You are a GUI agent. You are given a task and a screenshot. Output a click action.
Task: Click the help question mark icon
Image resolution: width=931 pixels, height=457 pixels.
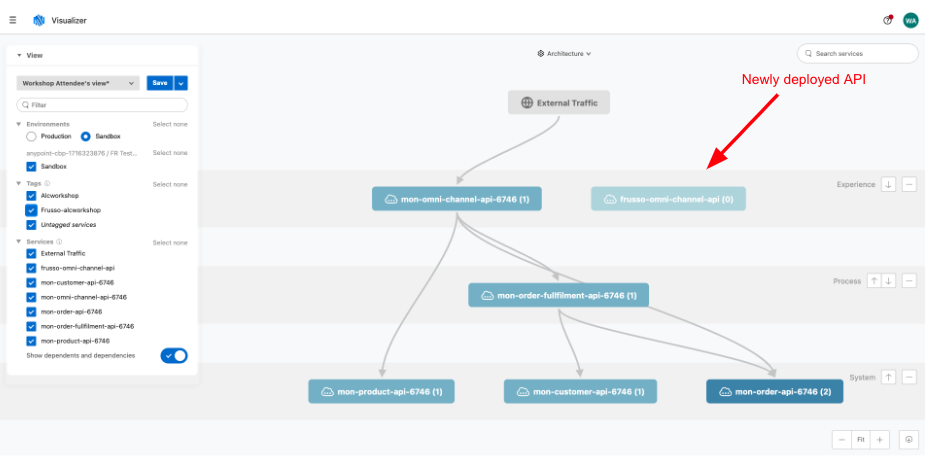pos(887,20)
